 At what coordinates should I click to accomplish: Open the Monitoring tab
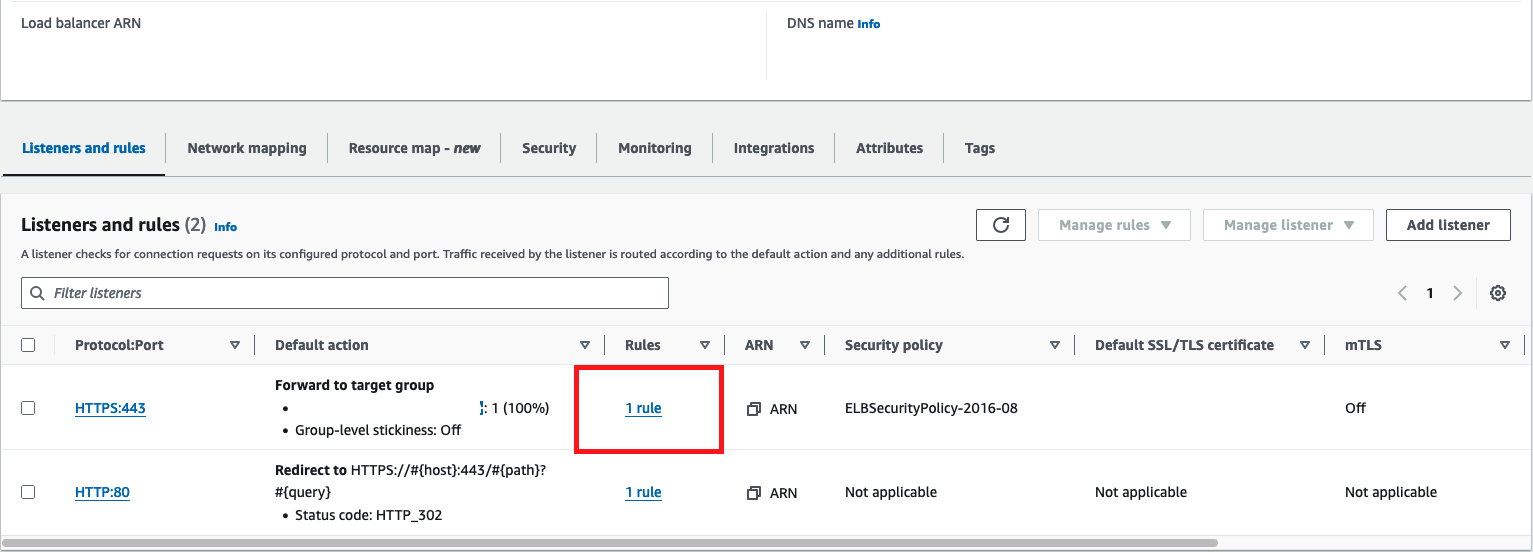(x=654, y=148)
